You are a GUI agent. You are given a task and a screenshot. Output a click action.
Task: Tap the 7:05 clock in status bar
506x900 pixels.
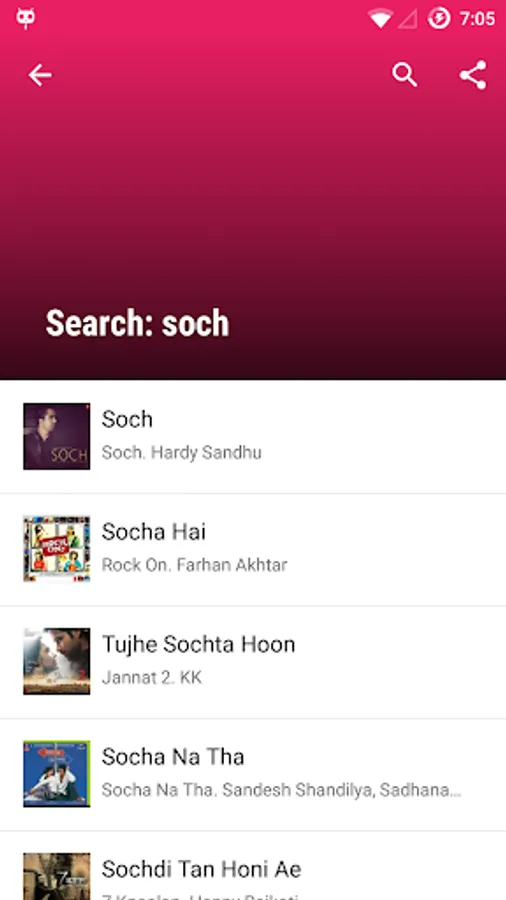pyautogui.click(x=477, y=19)
